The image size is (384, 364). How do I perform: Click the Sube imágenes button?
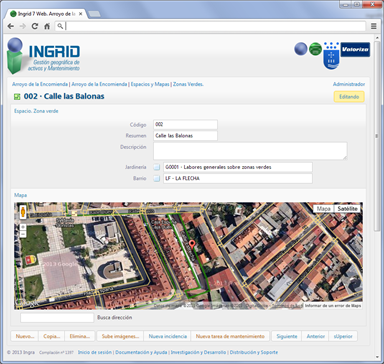[120, 336]
